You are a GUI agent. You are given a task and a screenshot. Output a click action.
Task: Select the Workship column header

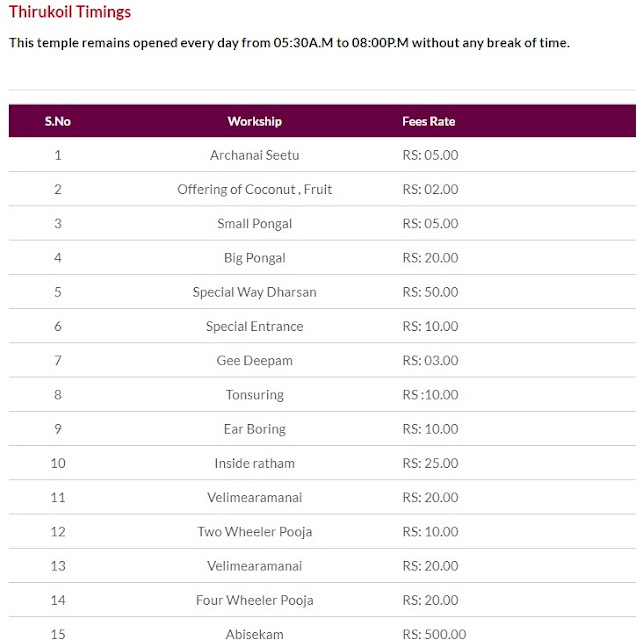point(255,121)
